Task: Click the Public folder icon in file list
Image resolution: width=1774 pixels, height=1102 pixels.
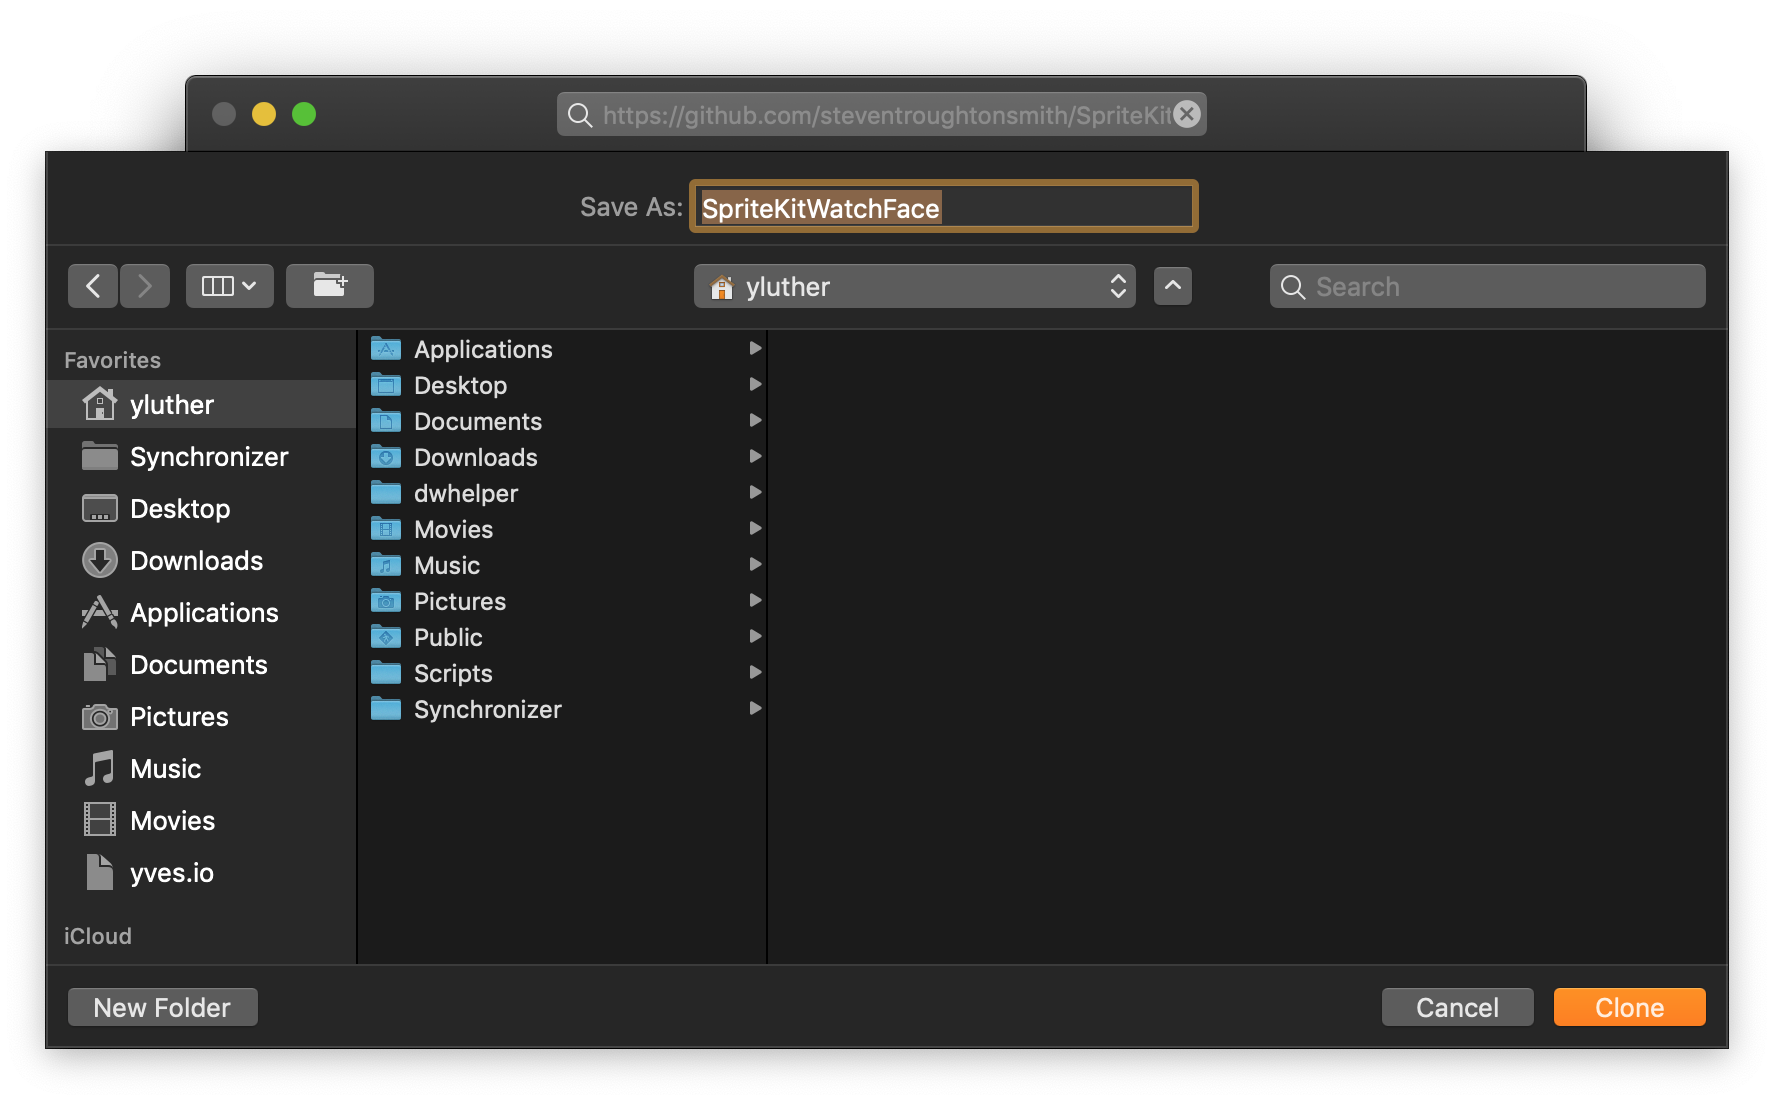Action: (386, 637)
